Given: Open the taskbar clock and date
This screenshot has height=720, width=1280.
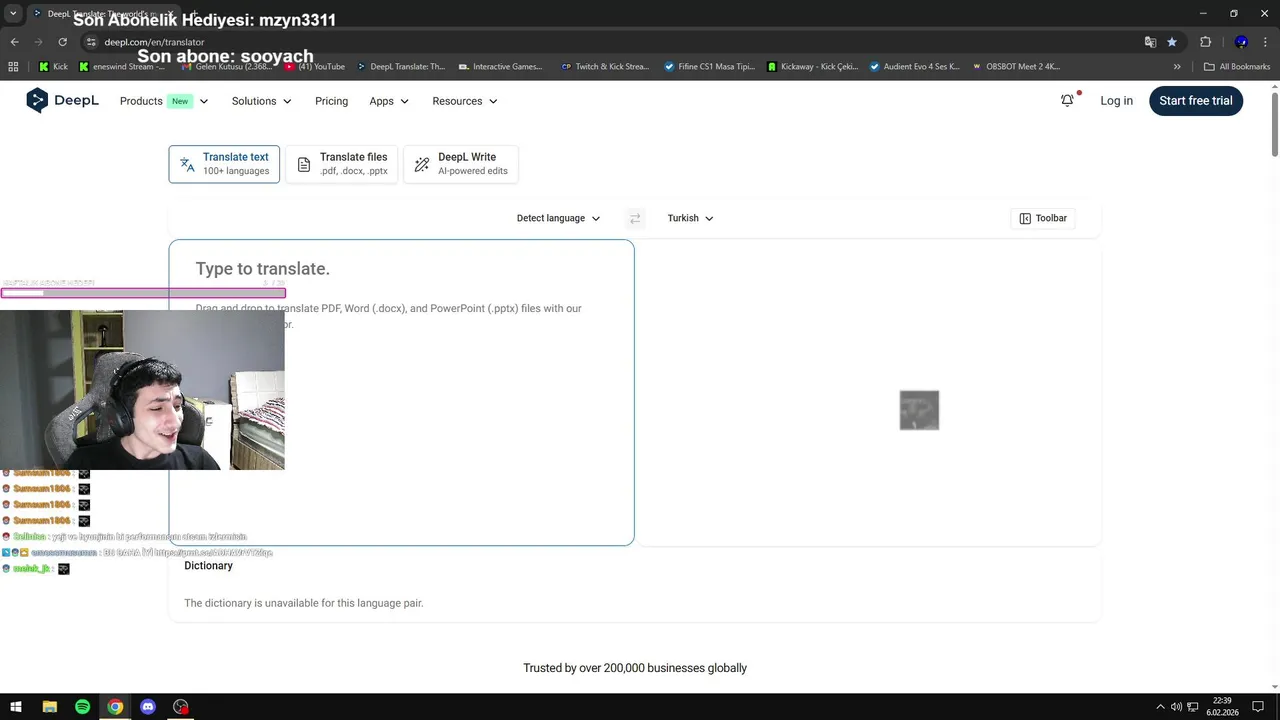Looking at the screenshot, I should 1222,707.
